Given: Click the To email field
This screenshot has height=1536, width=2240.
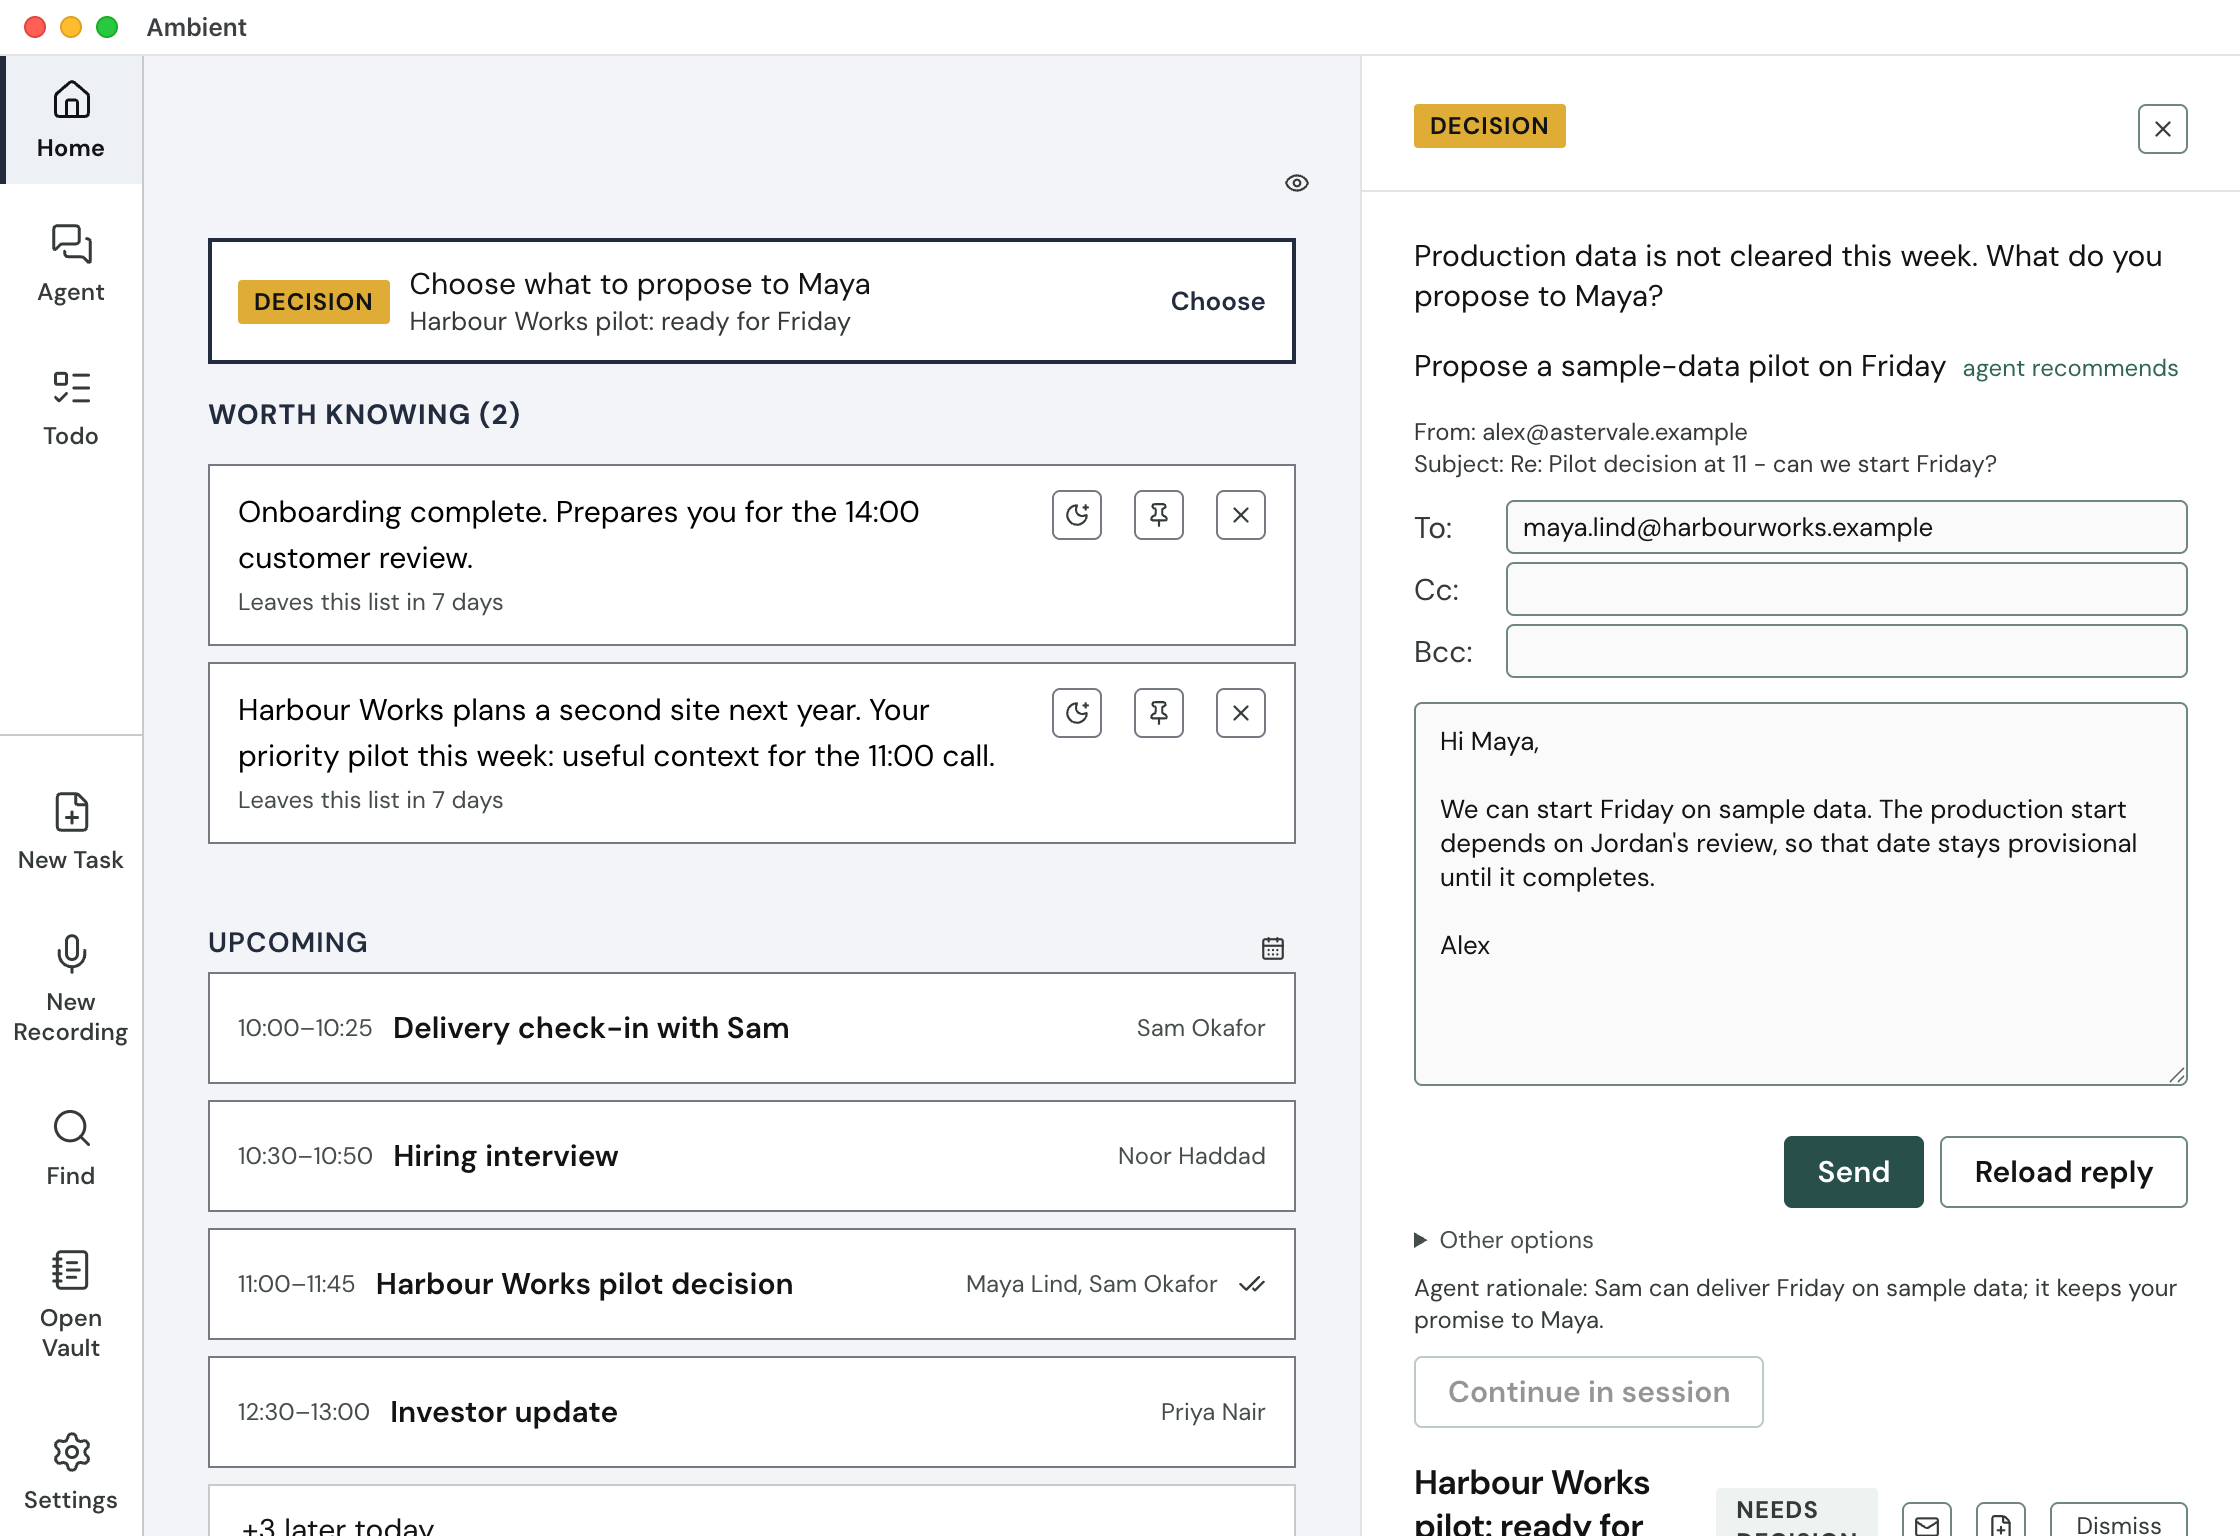Looking at the screenshot, I should (x=1846, y=527).
